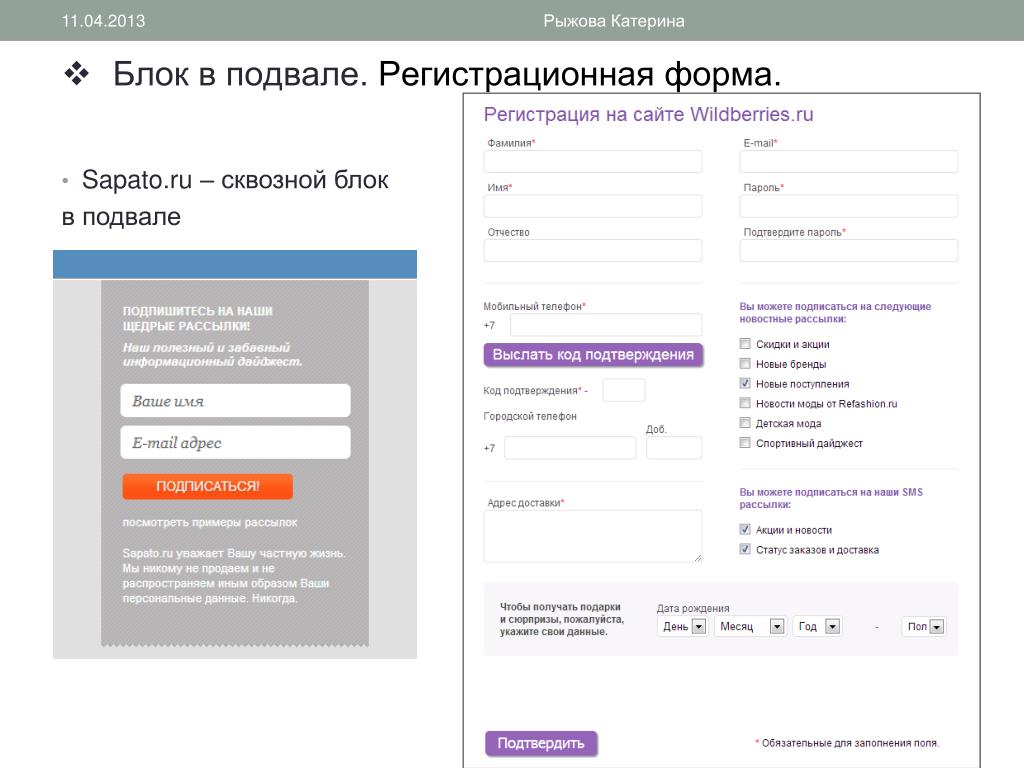Toggle Статус заказов и доставка checkbox

click(745, 549)
